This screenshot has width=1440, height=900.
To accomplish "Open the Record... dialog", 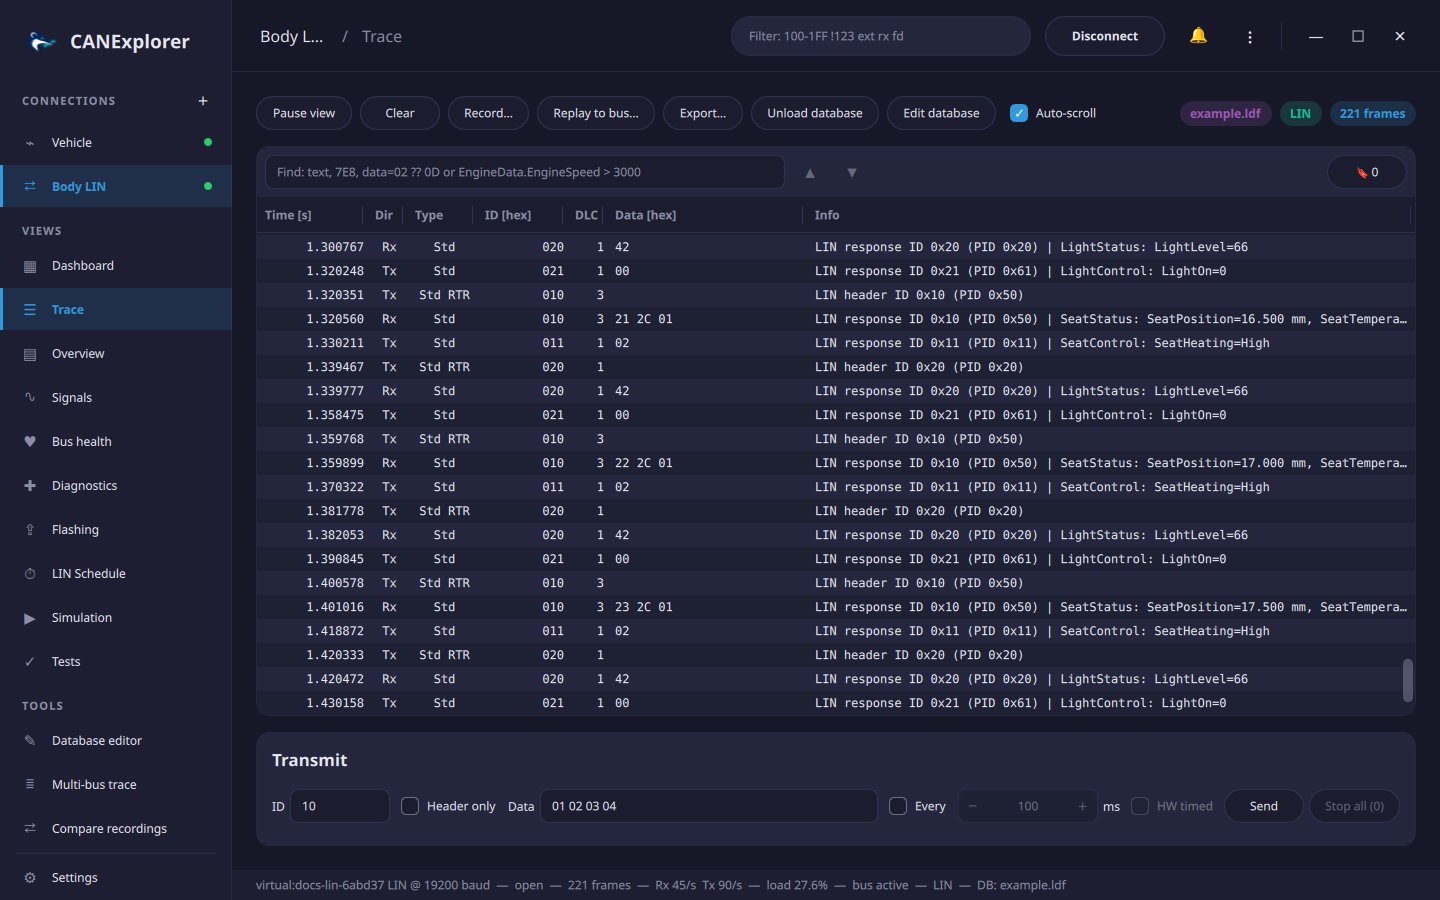I will [x=488, y=113].
